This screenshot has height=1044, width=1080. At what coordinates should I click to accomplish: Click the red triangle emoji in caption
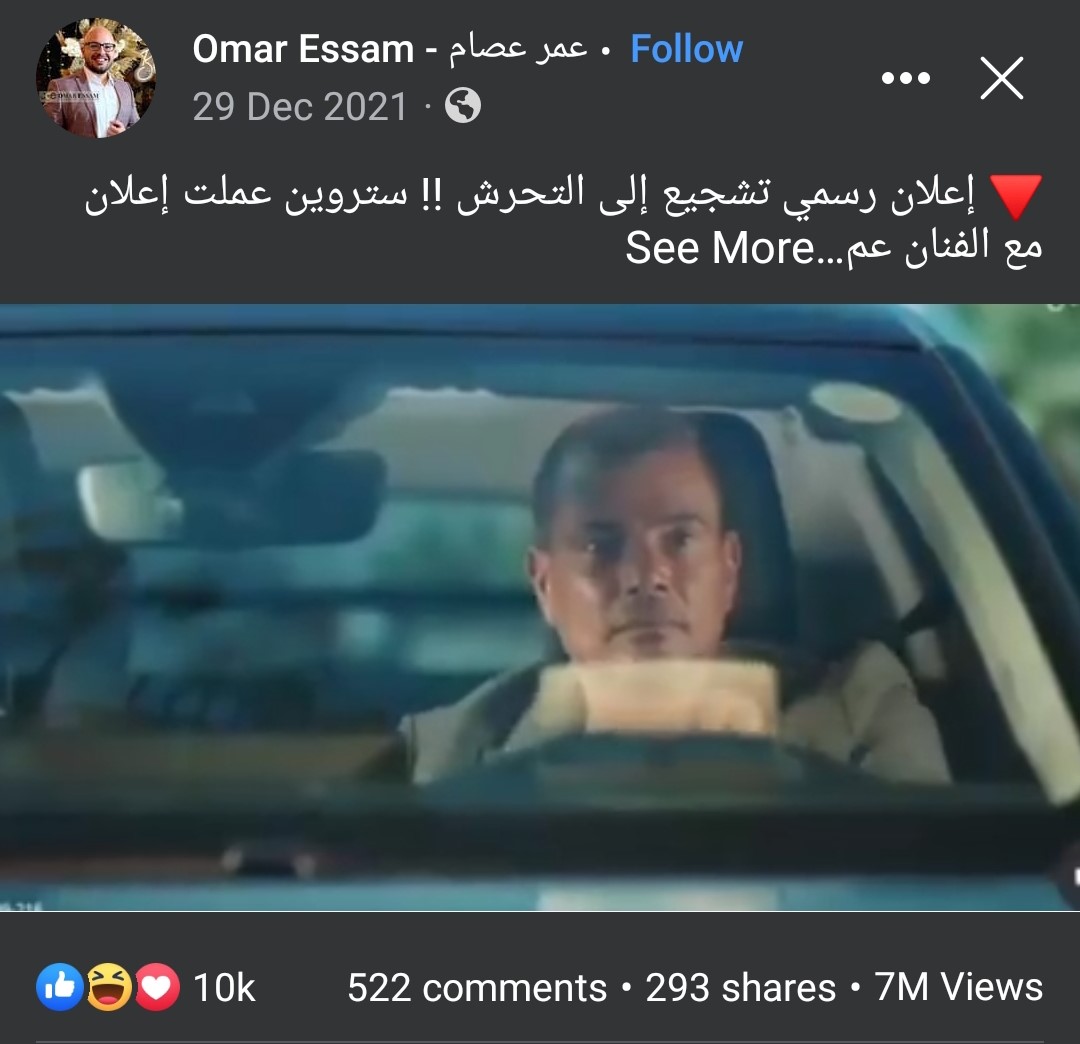1016,196
